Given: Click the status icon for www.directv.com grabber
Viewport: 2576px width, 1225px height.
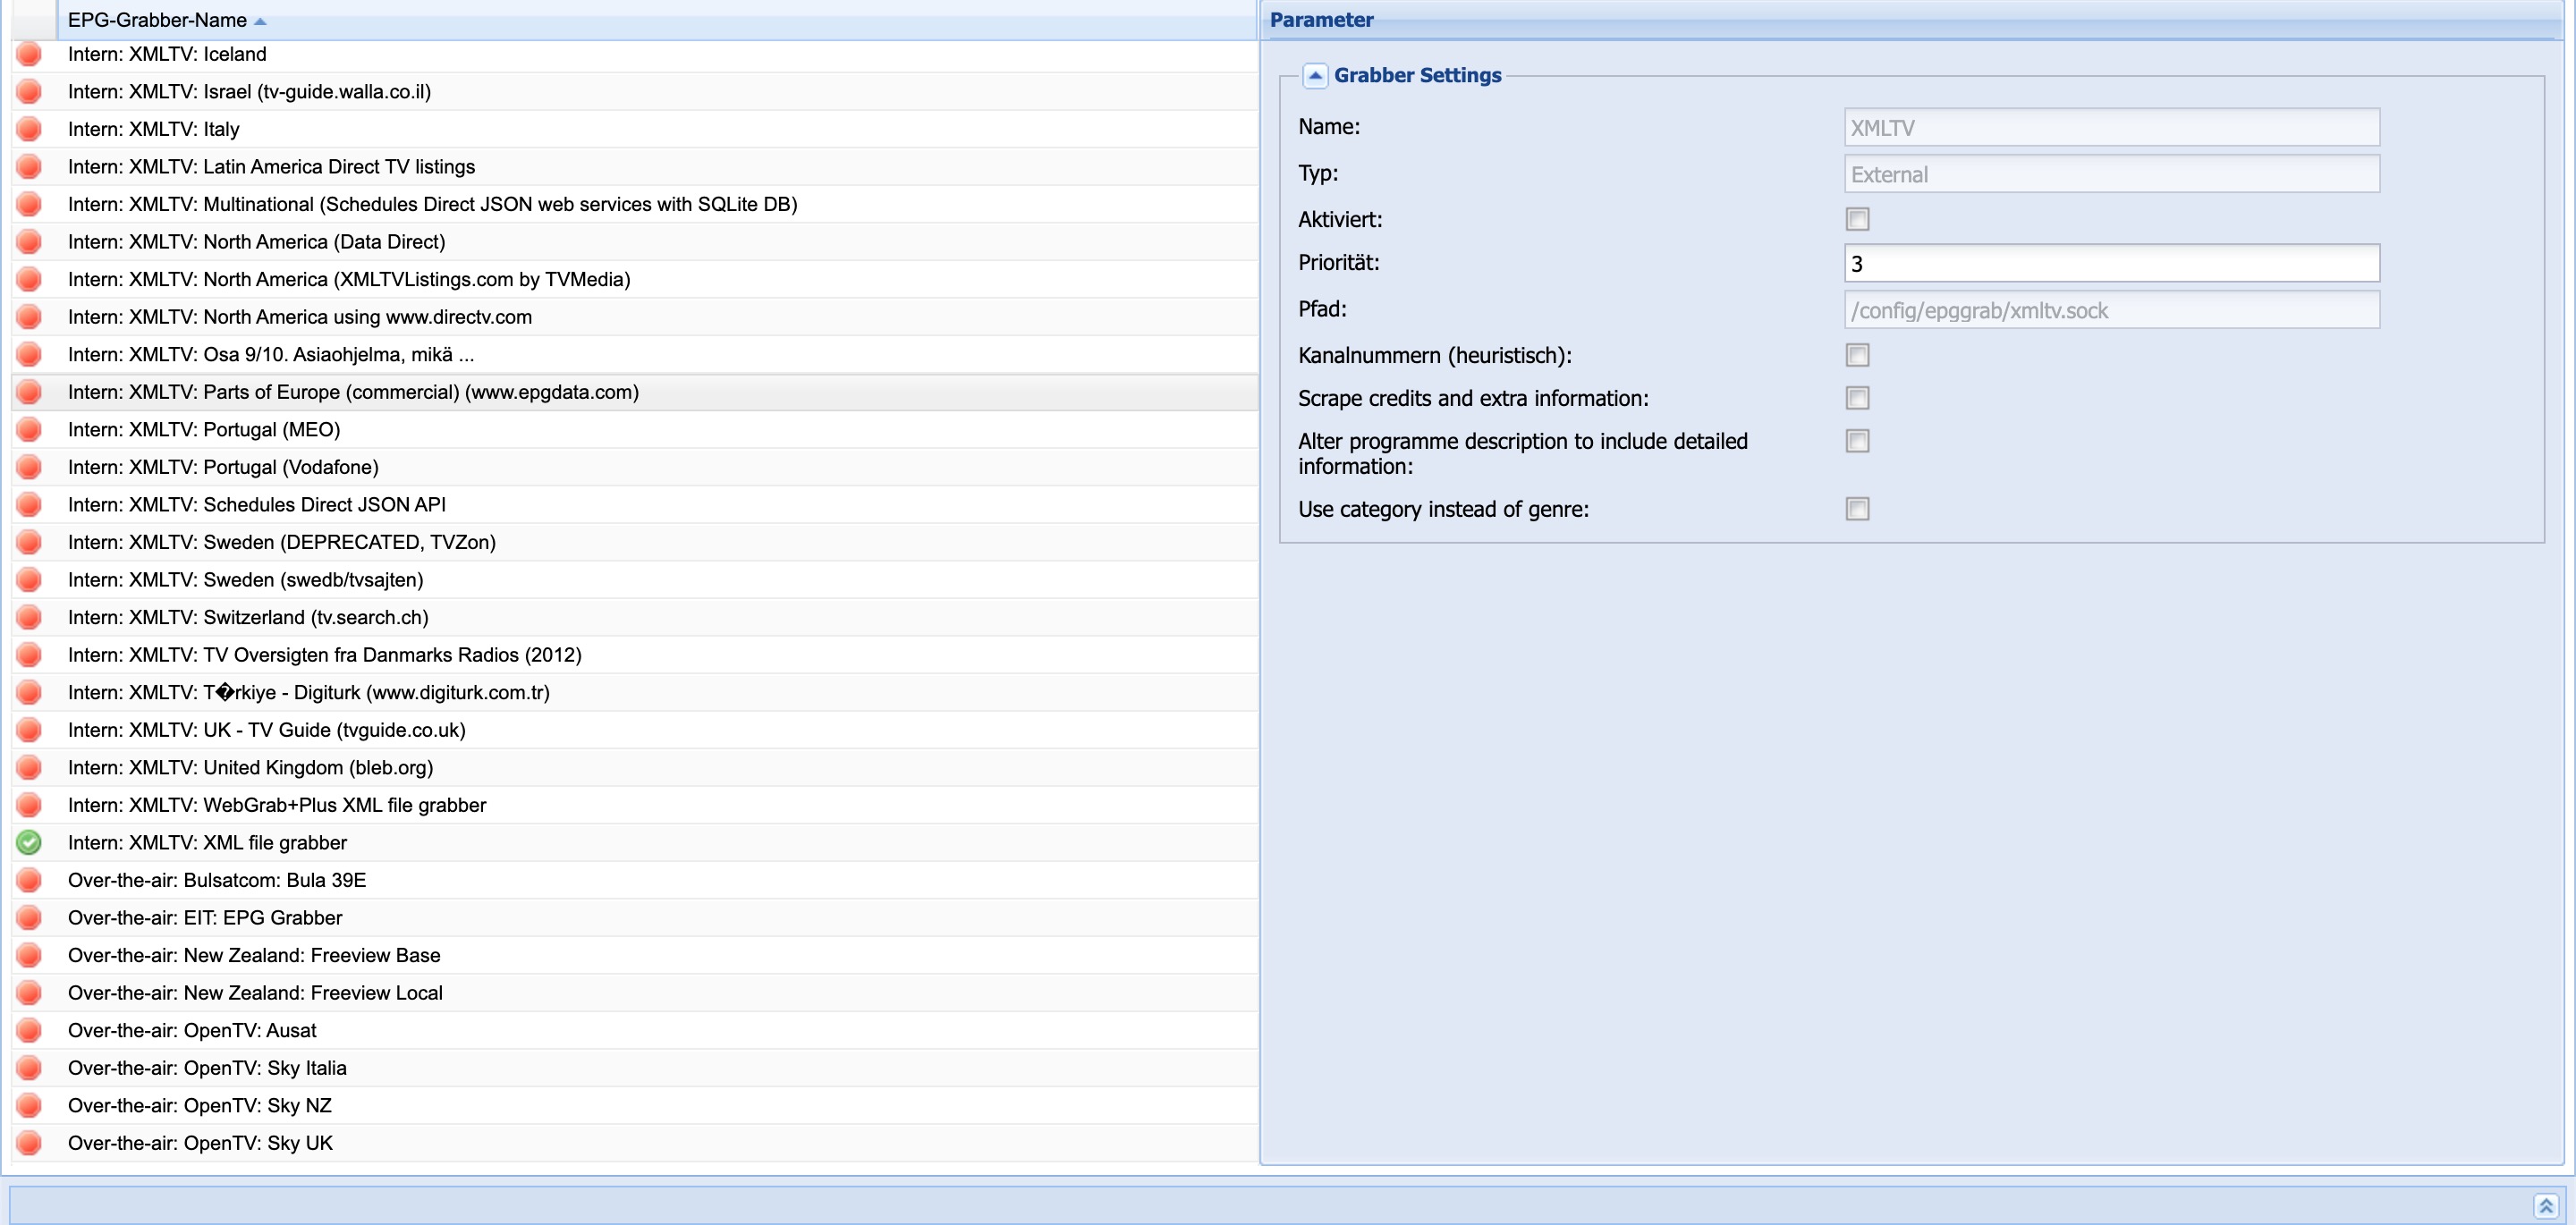Looking at the screenshot, I should pos(29,317).
